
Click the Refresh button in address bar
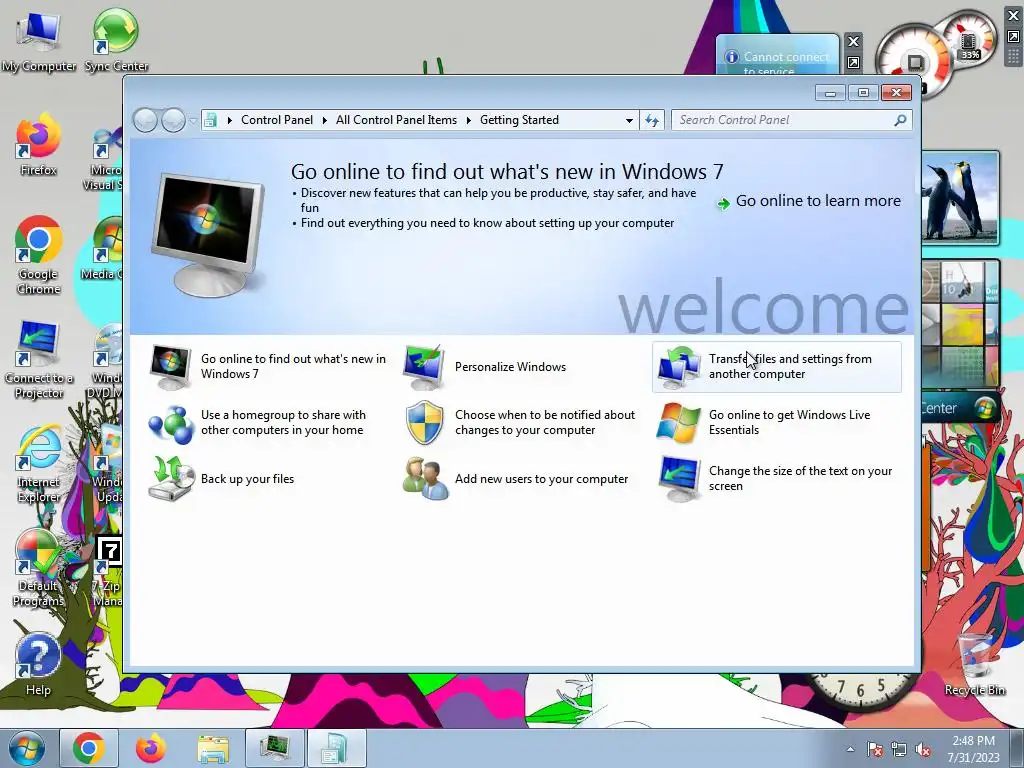pyautogui.click(x=652, y=120)
